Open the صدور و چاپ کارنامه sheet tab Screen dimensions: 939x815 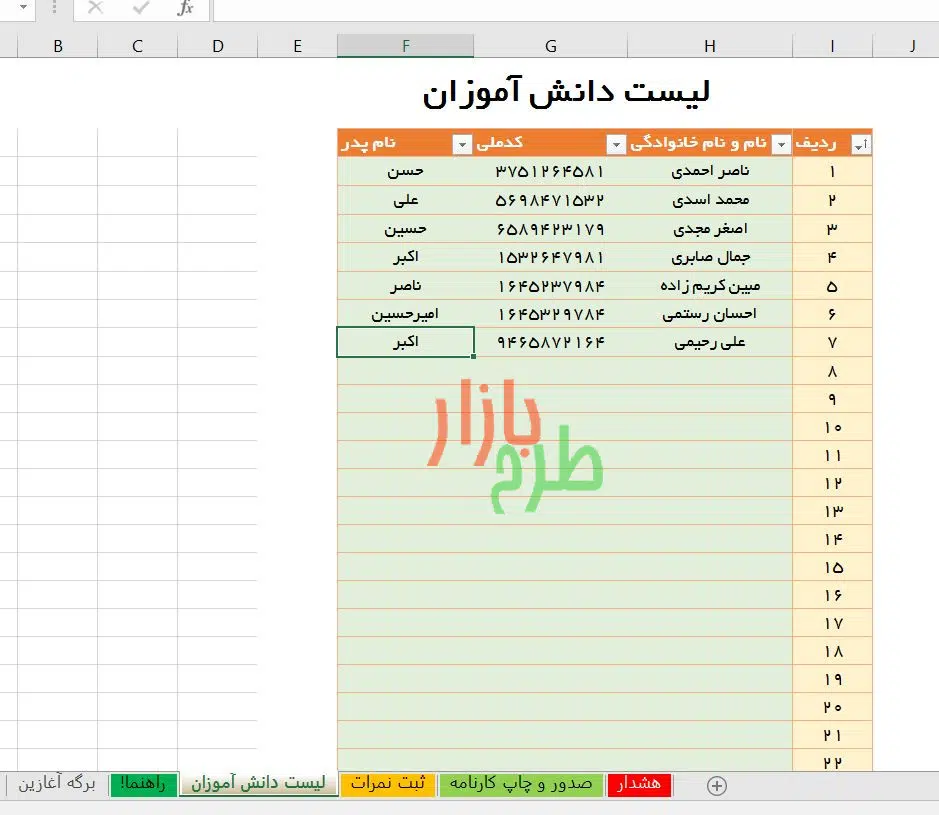coord(521,784)
